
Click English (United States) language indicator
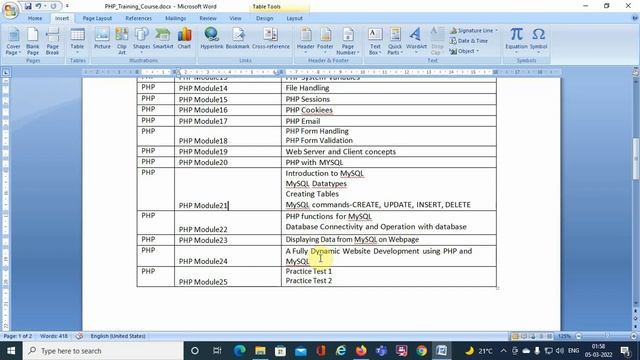[118, 336]
